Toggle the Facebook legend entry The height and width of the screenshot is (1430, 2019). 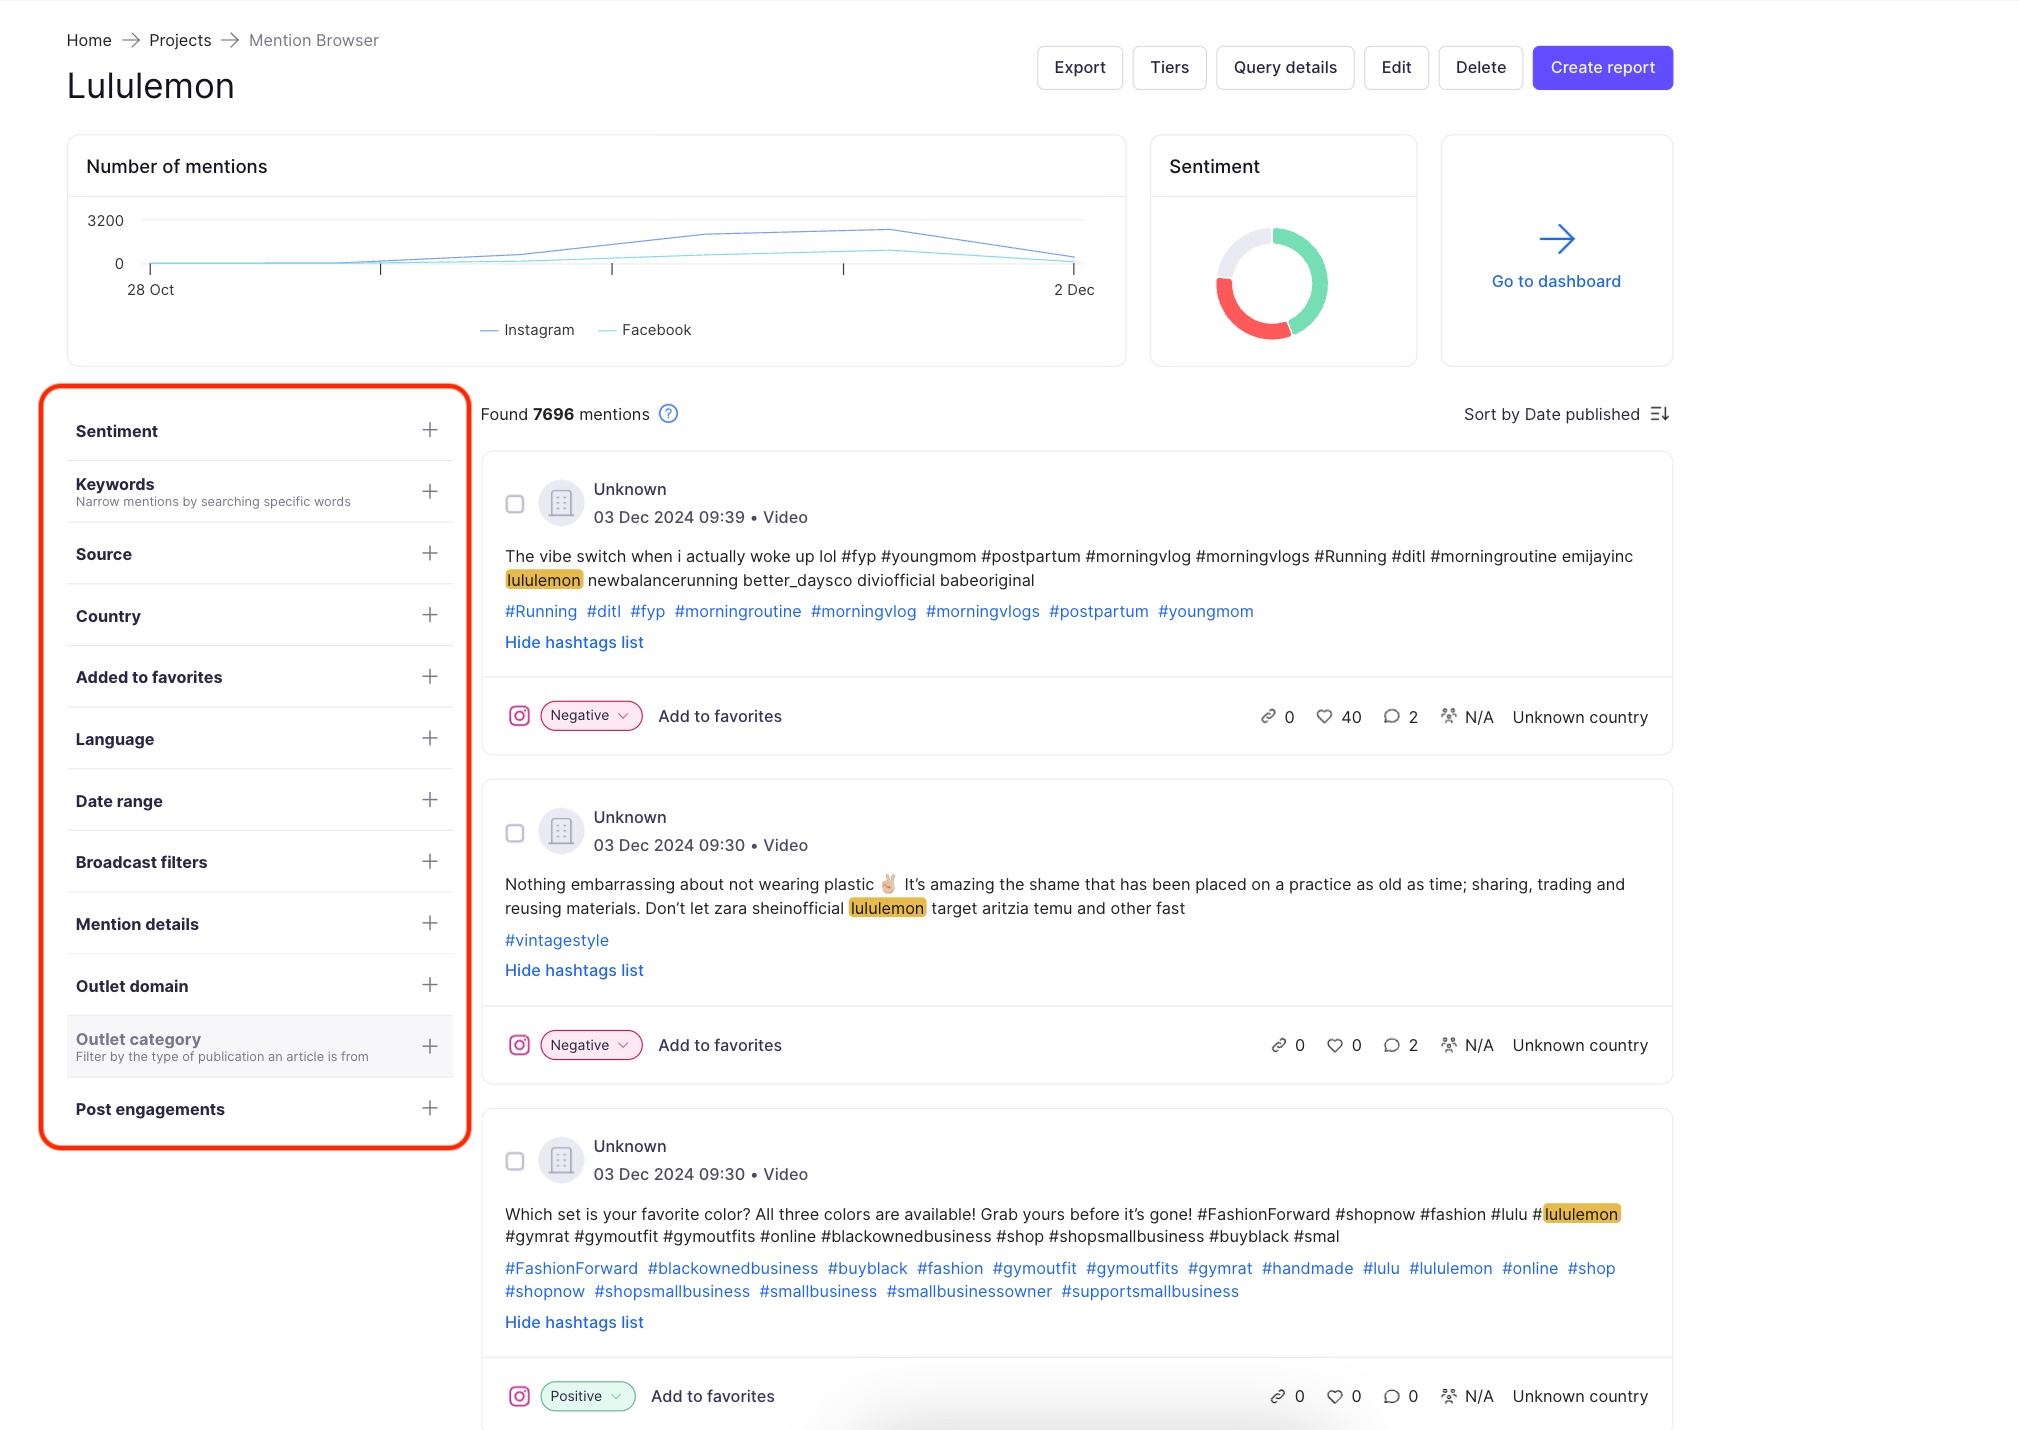(644, 330)
